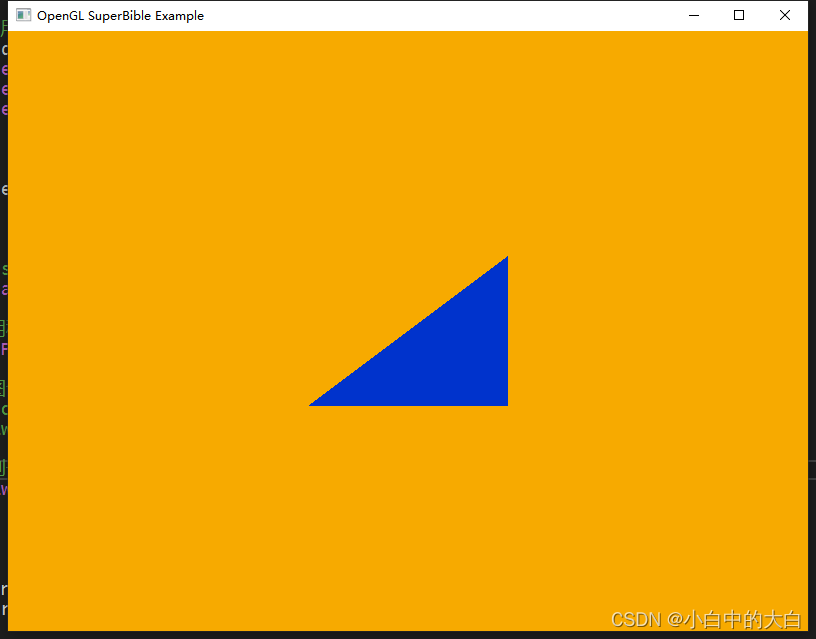This screenshot has height=639, width=816.
Task: Click the OpenGL SuperBible Example window icon
Action: (23, 15)
